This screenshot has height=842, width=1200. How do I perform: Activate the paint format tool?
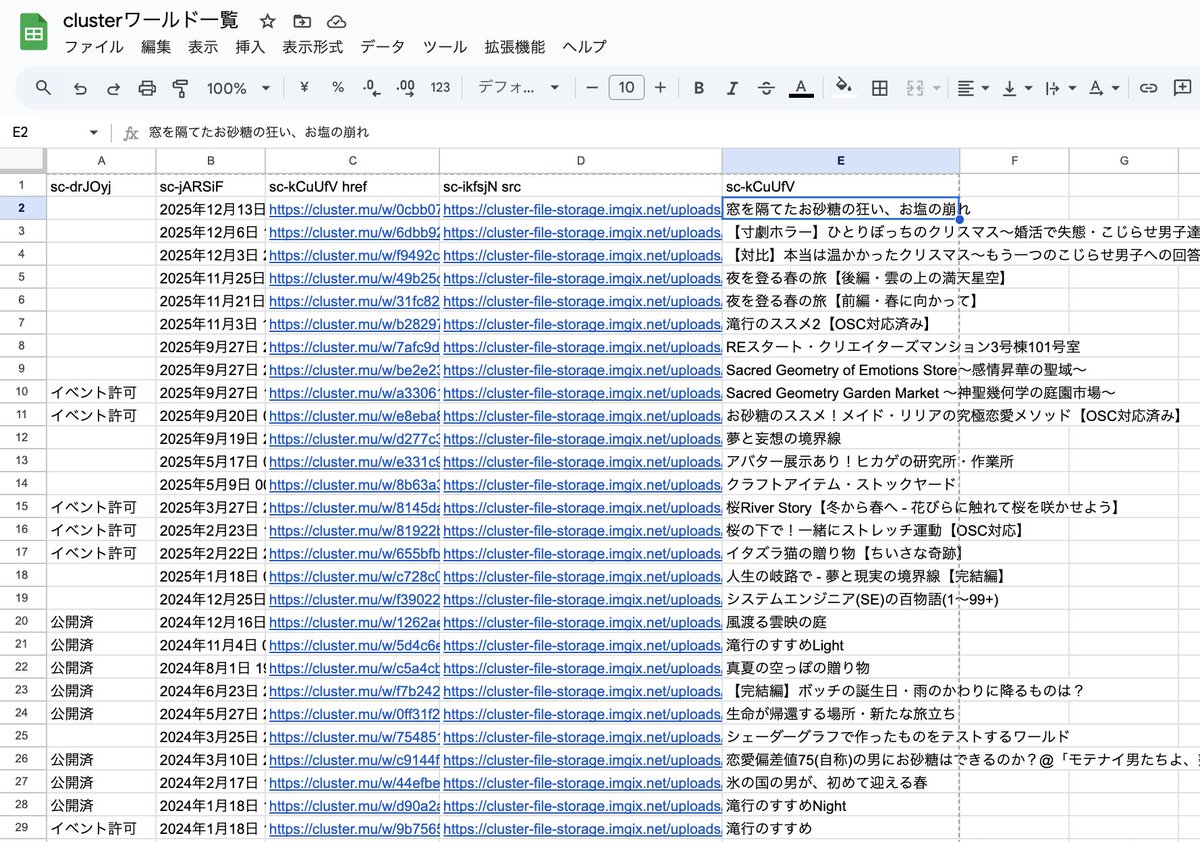pyautogui.click(x=181, y=88)
